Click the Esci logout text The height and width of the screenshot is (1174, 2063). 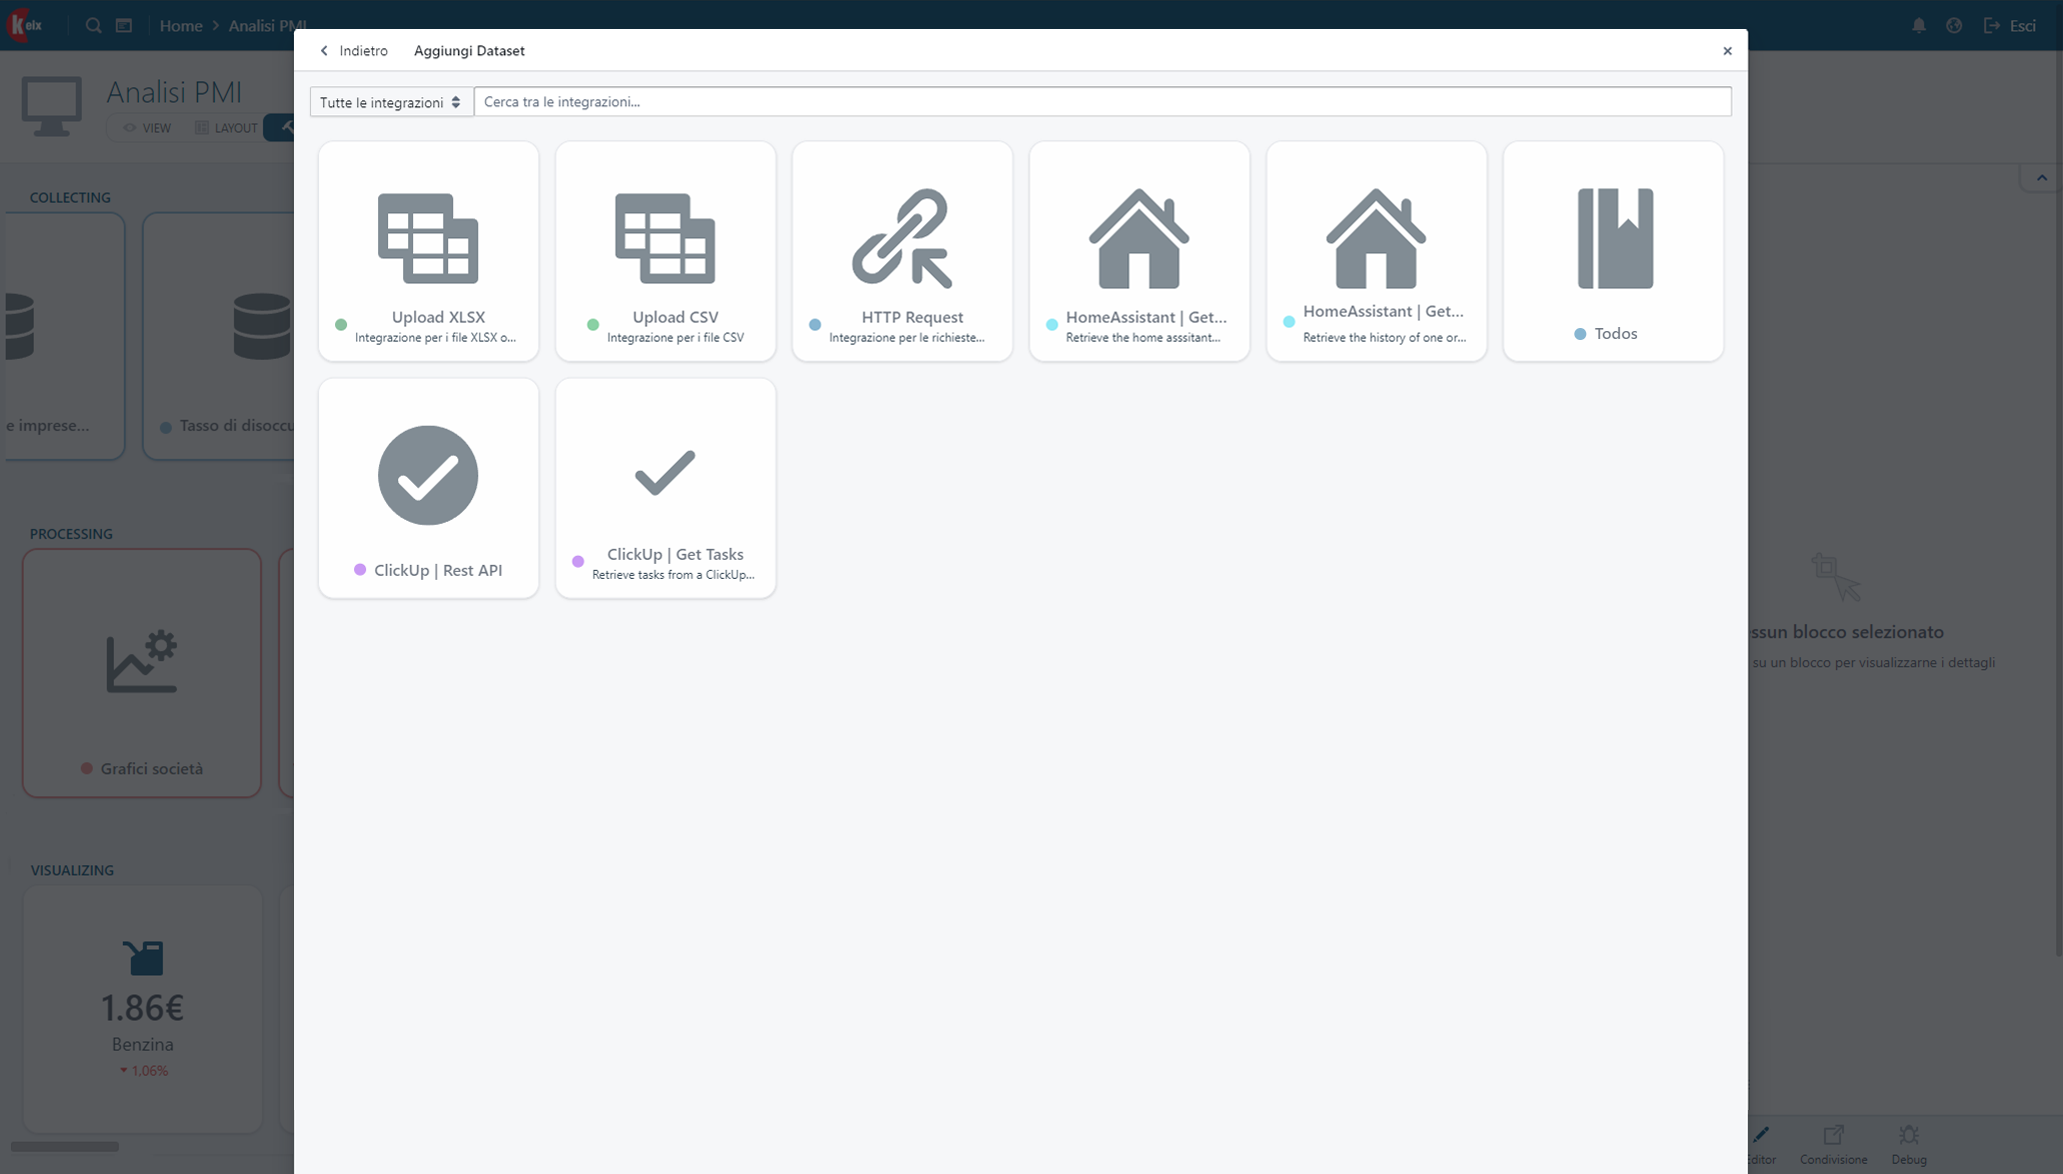[x=2022, y=25]
